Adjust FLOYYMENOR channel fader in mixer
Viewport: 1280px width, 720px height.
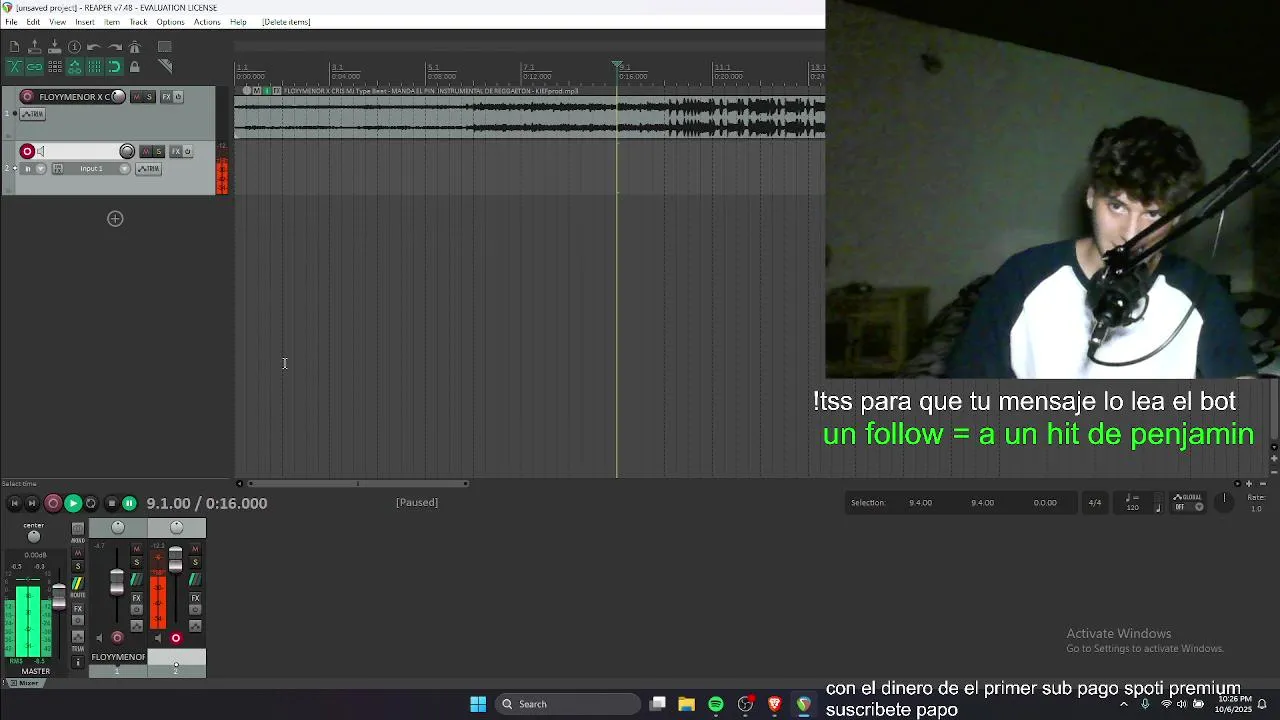pos(117,582)
